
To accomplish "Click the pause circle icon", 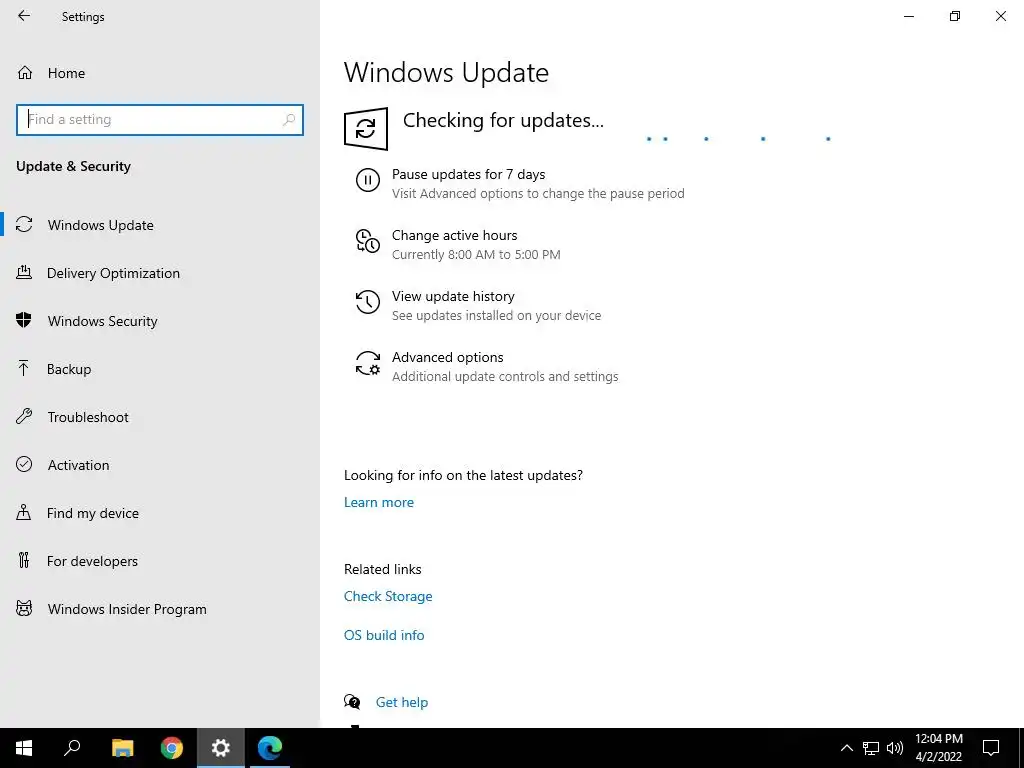I will pyautogui.click(x=368, y=180).
